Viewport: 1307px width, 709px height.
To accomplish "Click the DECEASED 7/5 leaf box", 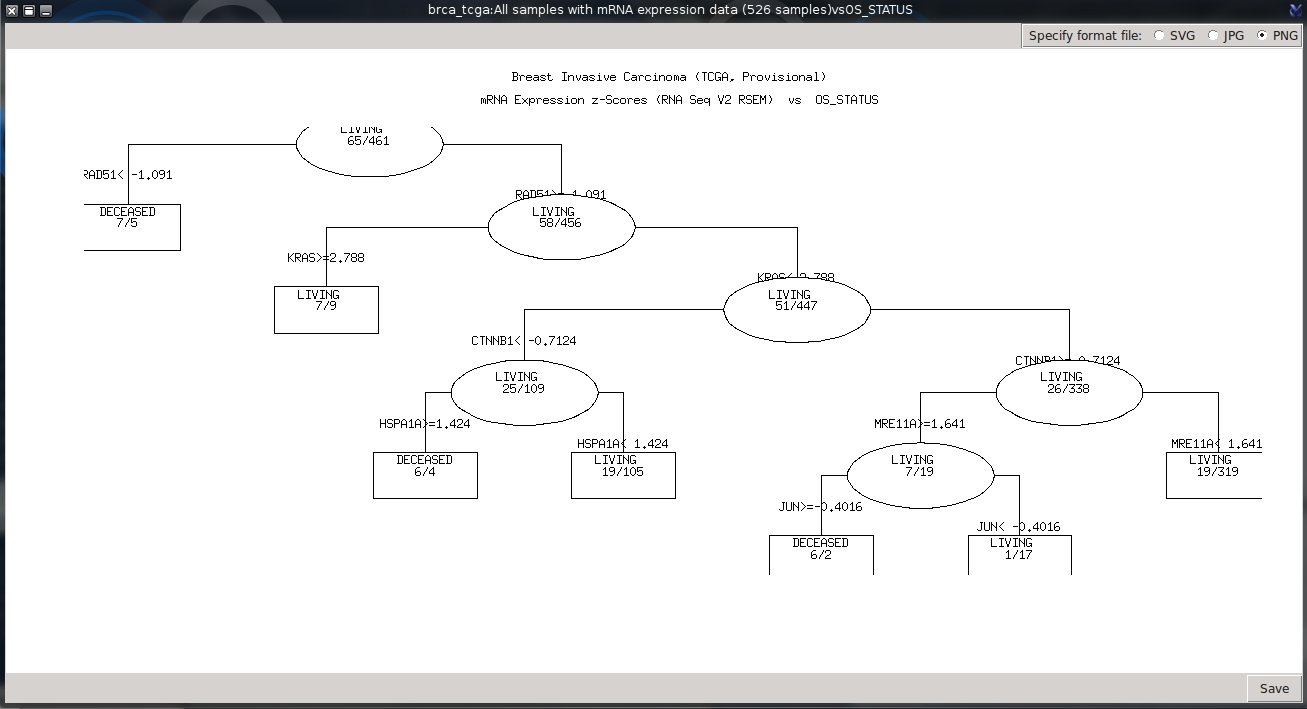I will click(x=133, y=227).
